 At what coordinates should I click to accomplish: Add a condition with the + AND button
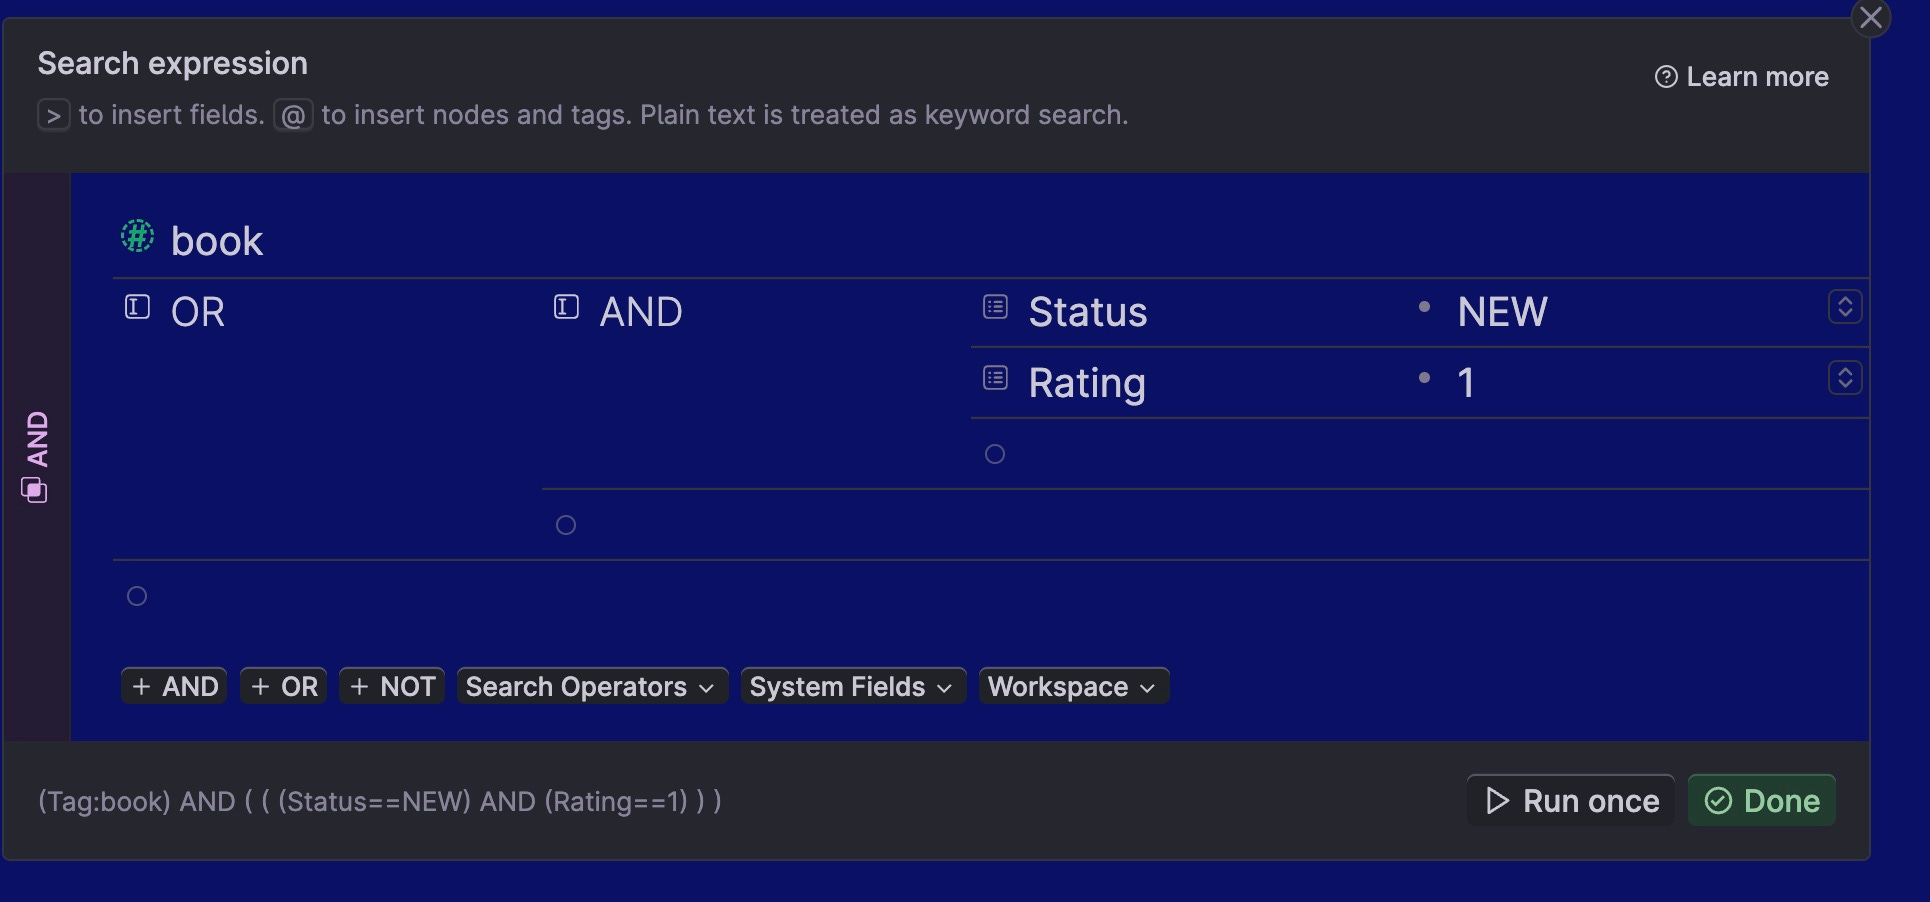[x=173, y=686]
